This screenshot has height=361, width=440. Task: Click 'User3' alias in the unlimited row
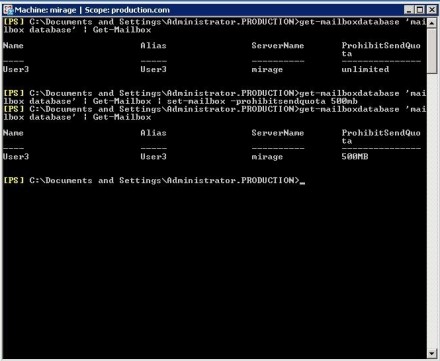[x=153, y=69]
